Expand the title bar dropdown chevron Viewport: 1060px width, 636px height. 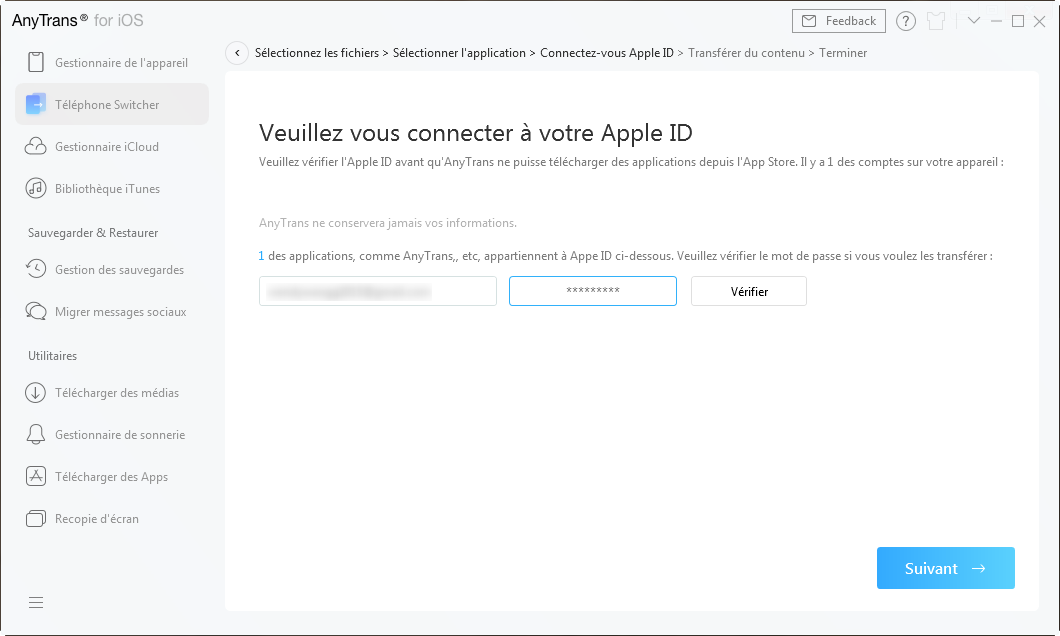pyautogui.click(x=974, y=20)
